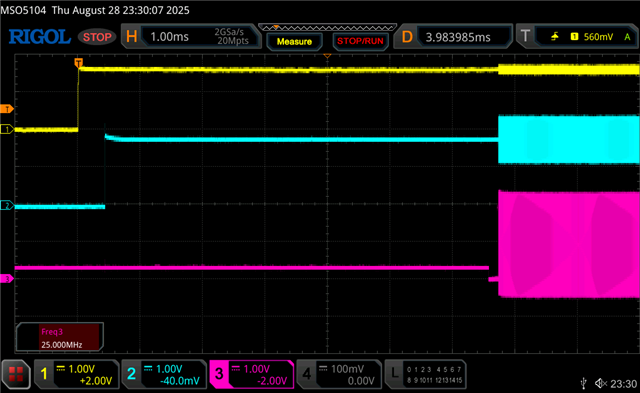Screen dimensions: 640x393
Task: Click the STOP/RUN button
Action: pyautogui.click(x=360, y=42)
